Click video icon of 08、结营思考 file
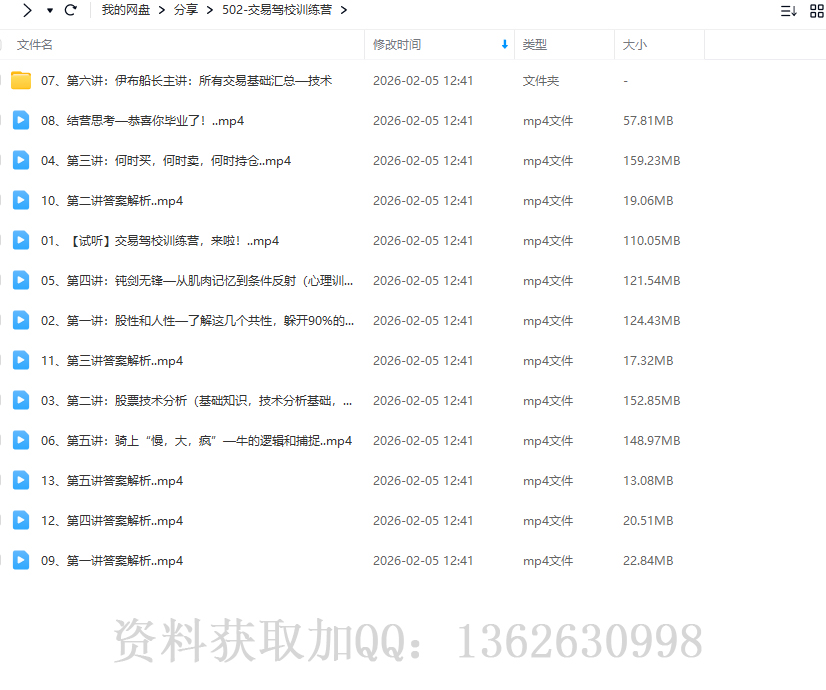The image size is (826, 690). (x=21, y=121)
